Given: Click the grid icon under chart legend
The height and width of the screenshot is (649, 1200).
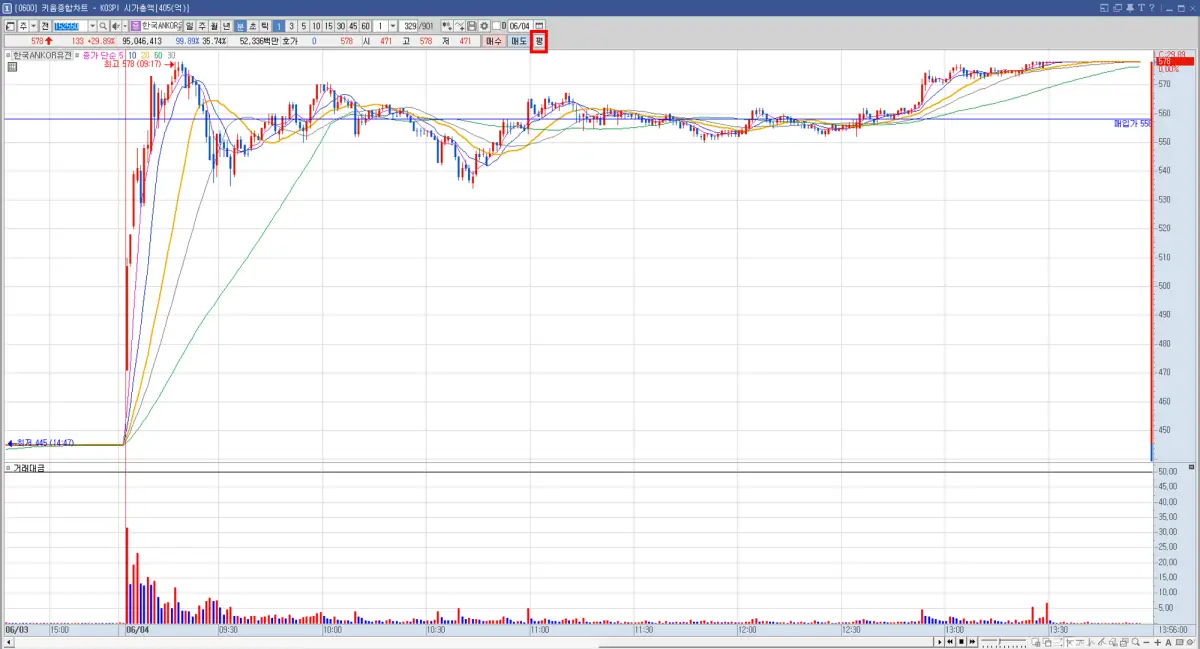Looking at the screenshot, I should pos(11,67).
